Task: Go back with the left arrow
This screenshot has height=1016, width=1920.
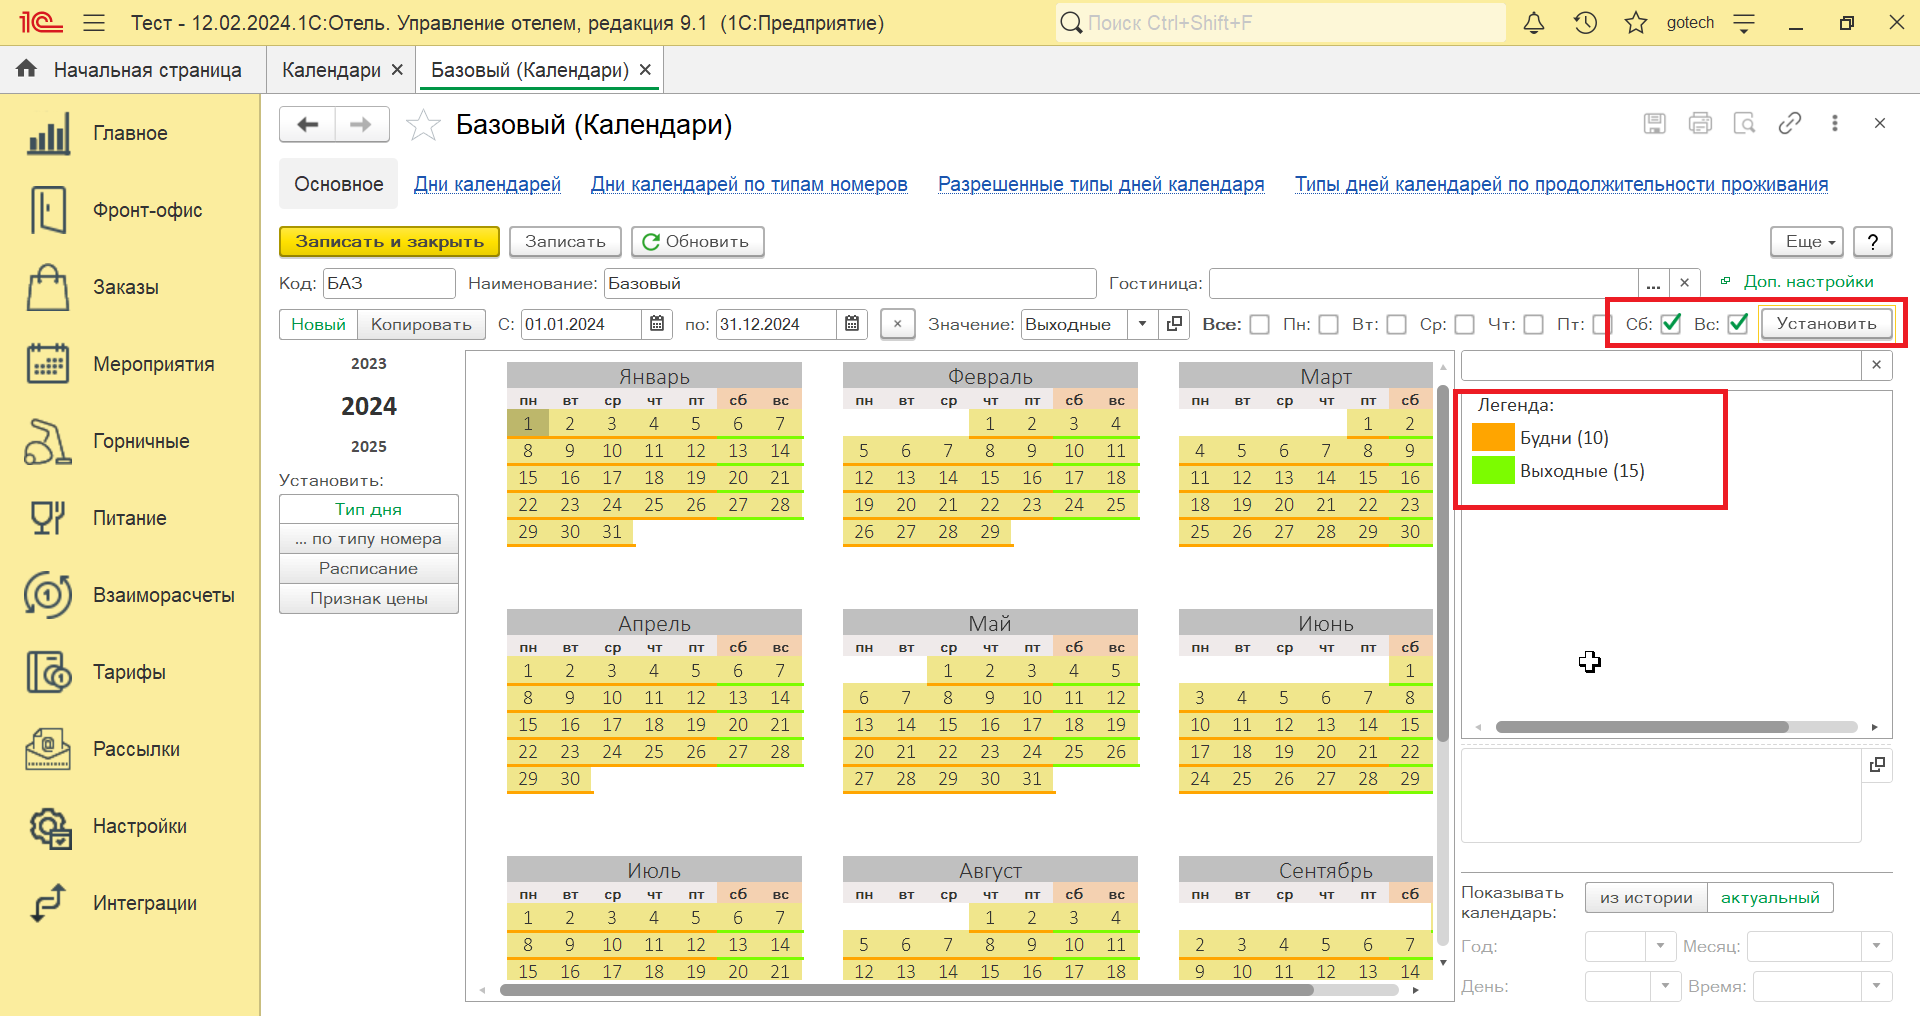Action: [x=307, y=125]
